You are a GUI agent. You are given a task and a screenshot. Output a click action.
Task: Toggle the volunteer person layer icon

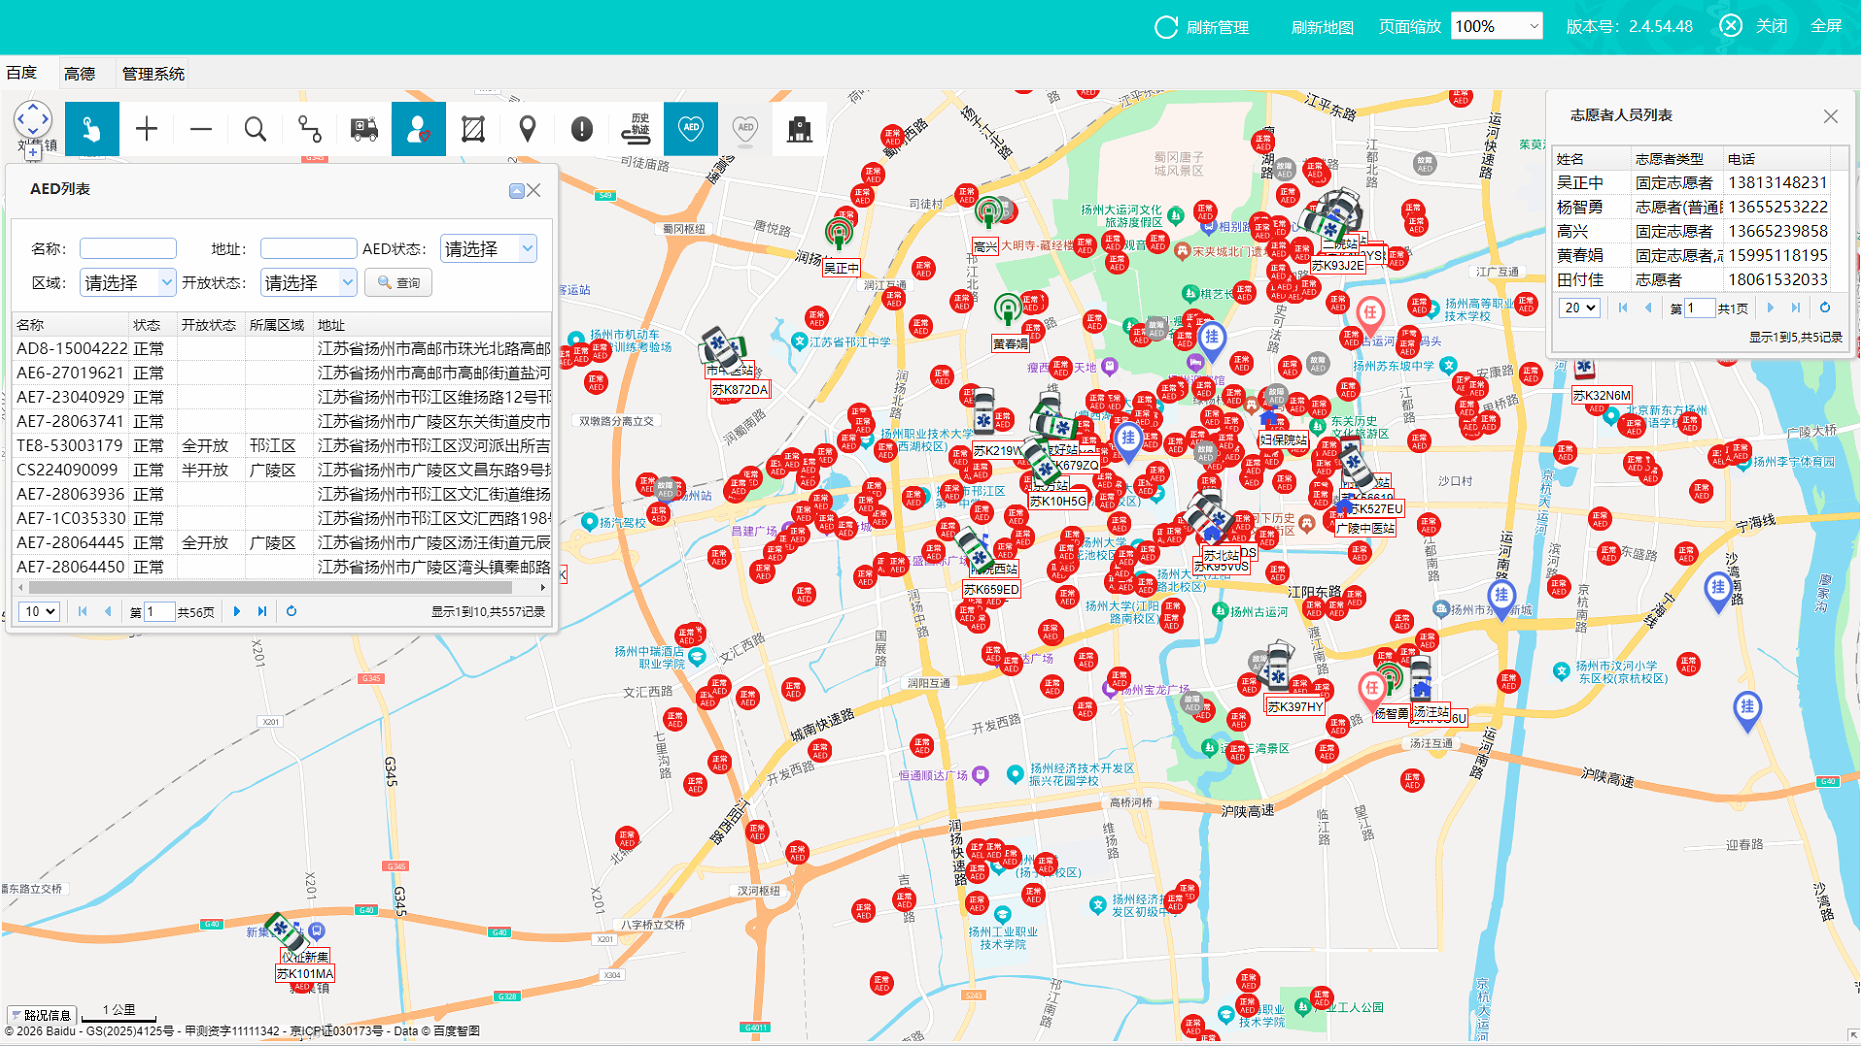click(418, 129)
